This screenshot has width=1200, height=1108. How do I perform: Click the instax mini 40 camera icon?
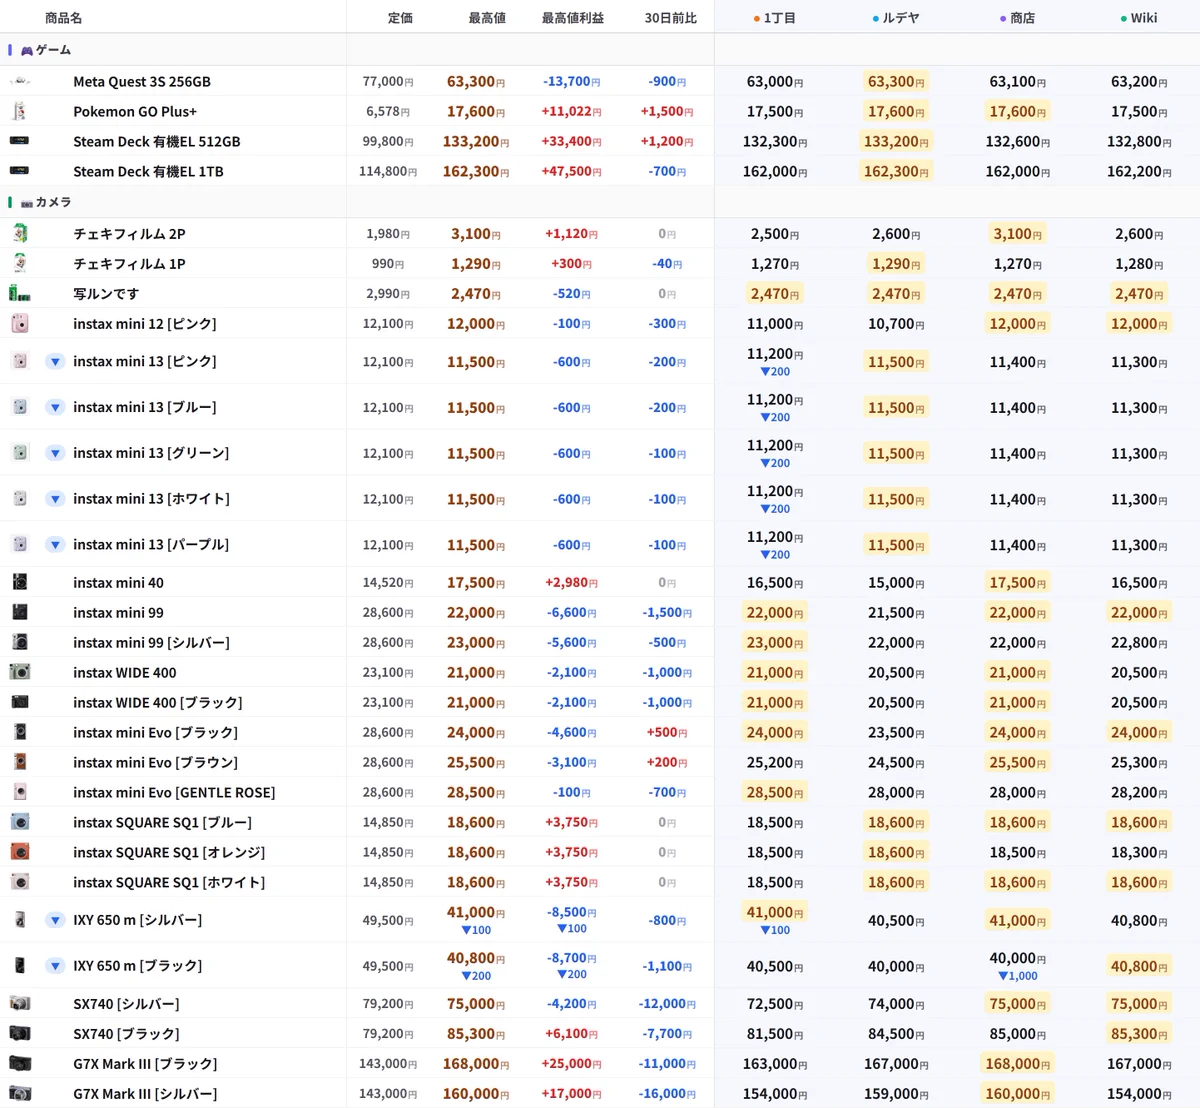click(20, 582)
